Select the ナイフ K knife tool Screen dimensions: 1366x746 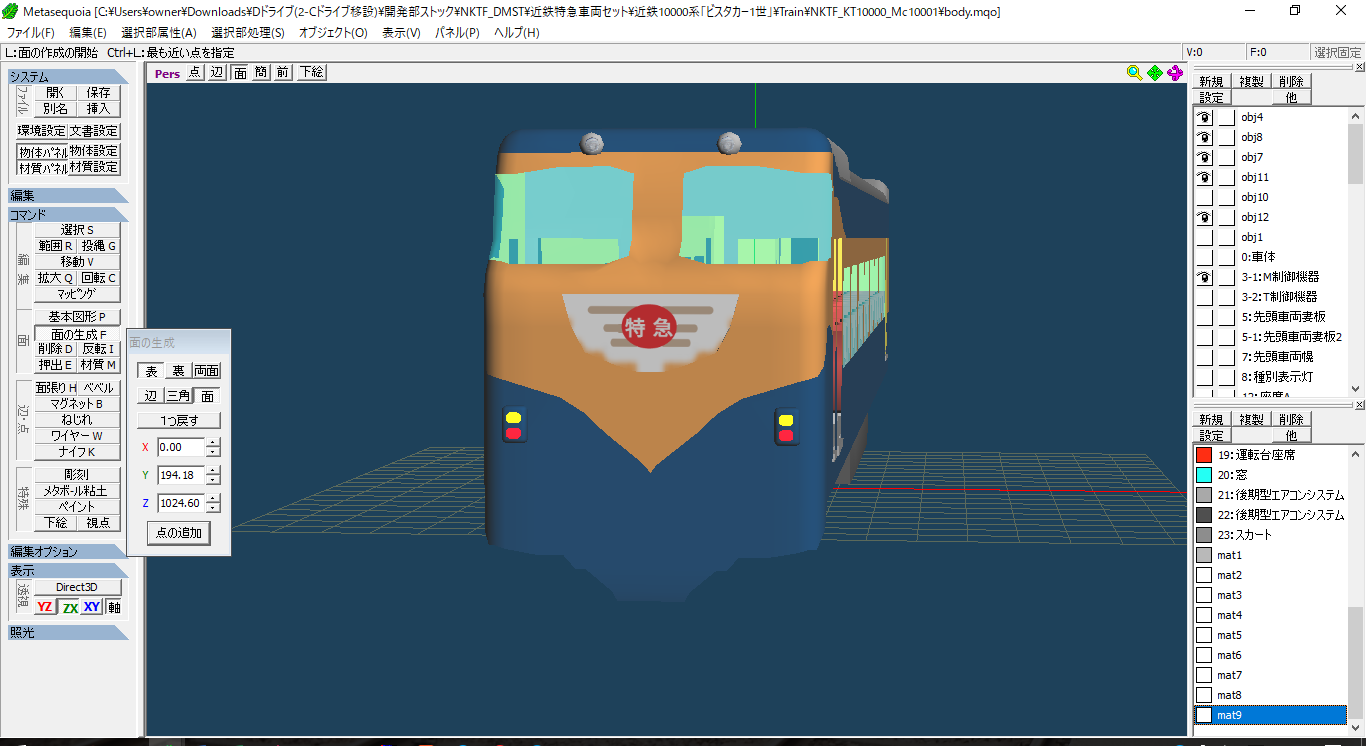coord(77,452)
